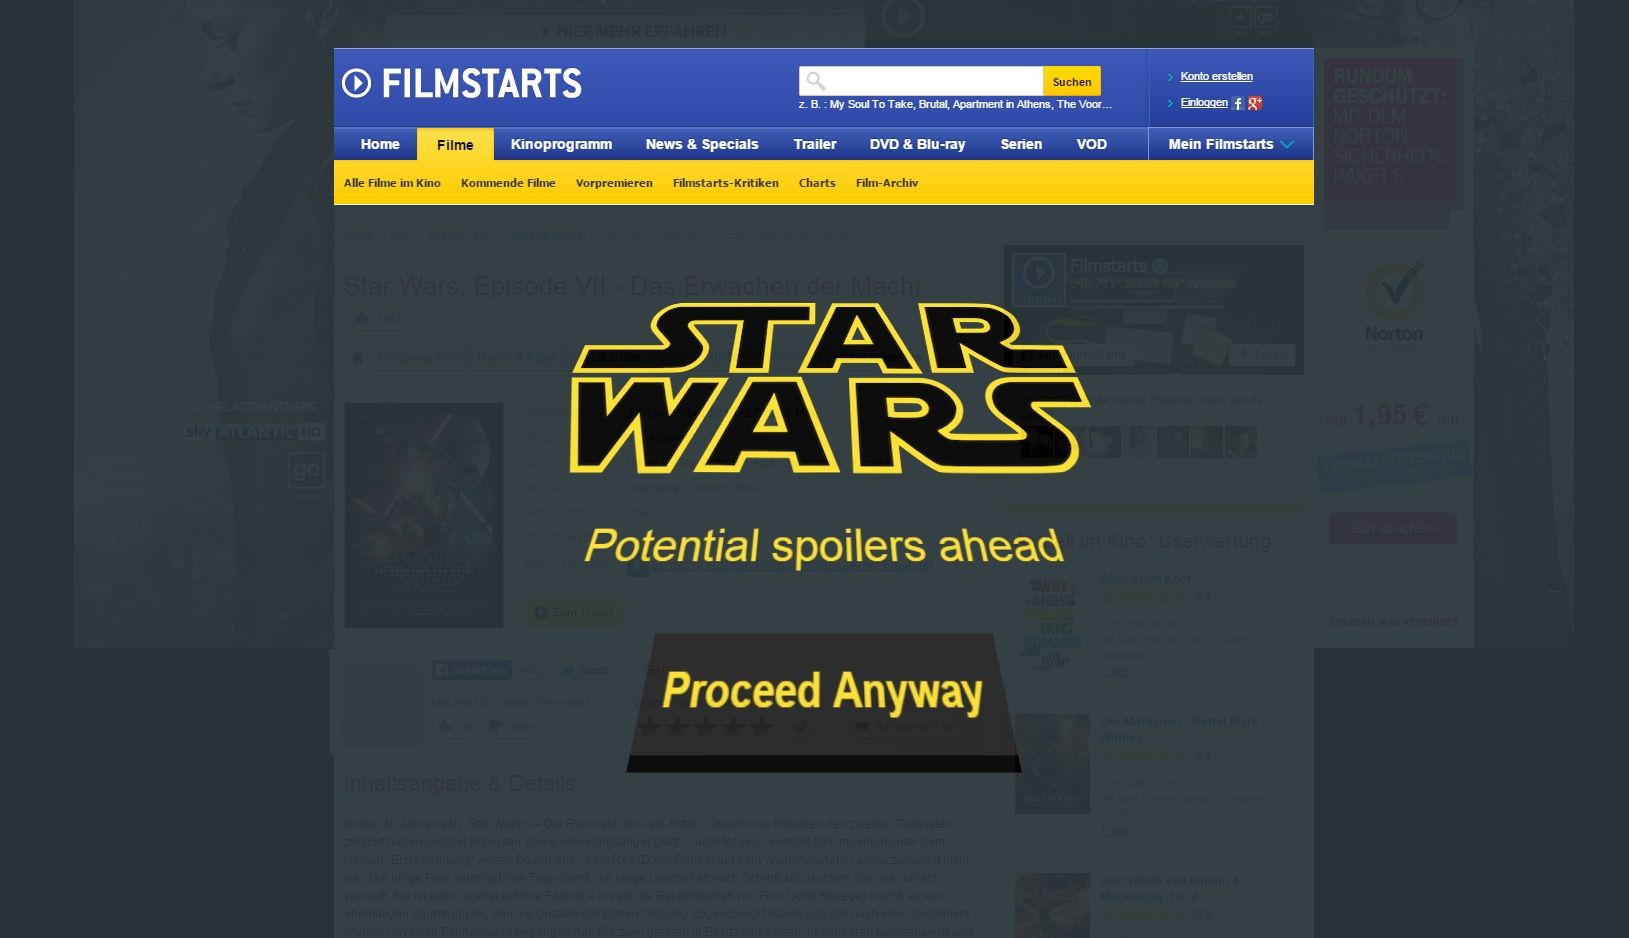Click the Star Wars movie poster thumbnail
Image resolution: width=1629 pixels, height=938 pixels.
[424, 515]
